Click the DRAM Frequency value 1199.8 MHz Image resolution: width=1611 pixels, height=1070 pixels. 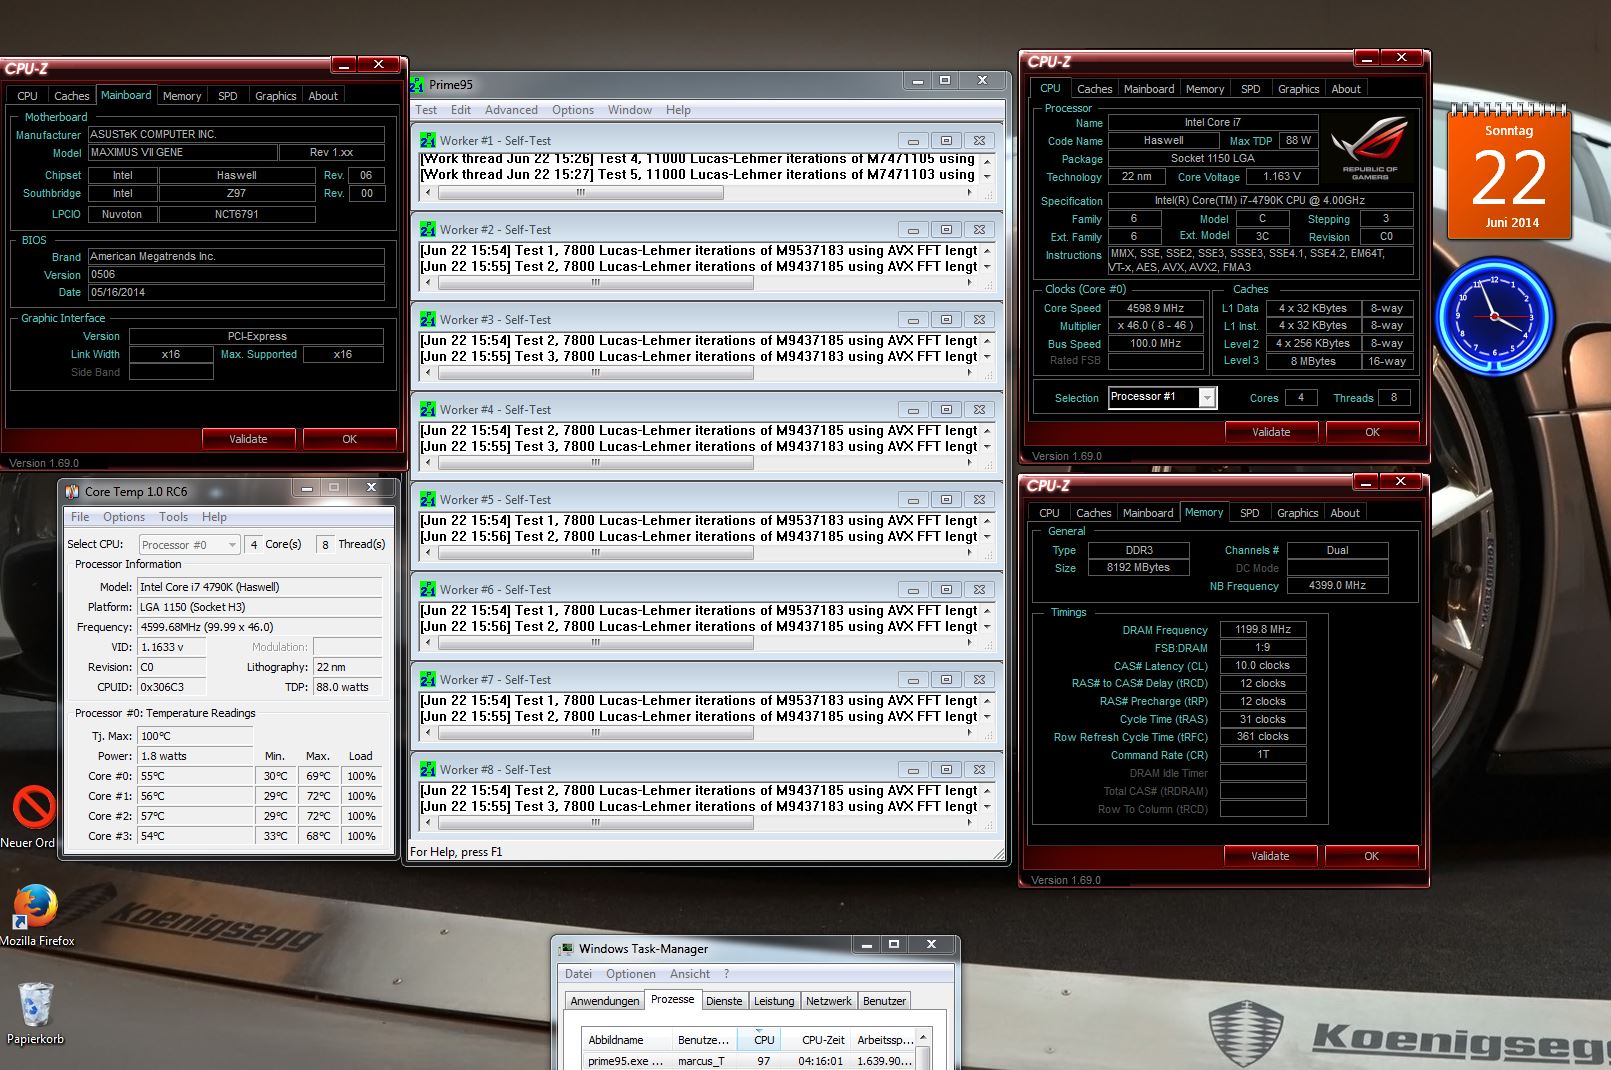1263,630
